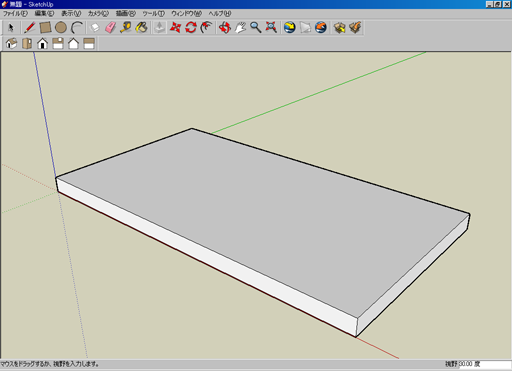
Task: Open the ツール(T) menu
Action: pos(154,13)
